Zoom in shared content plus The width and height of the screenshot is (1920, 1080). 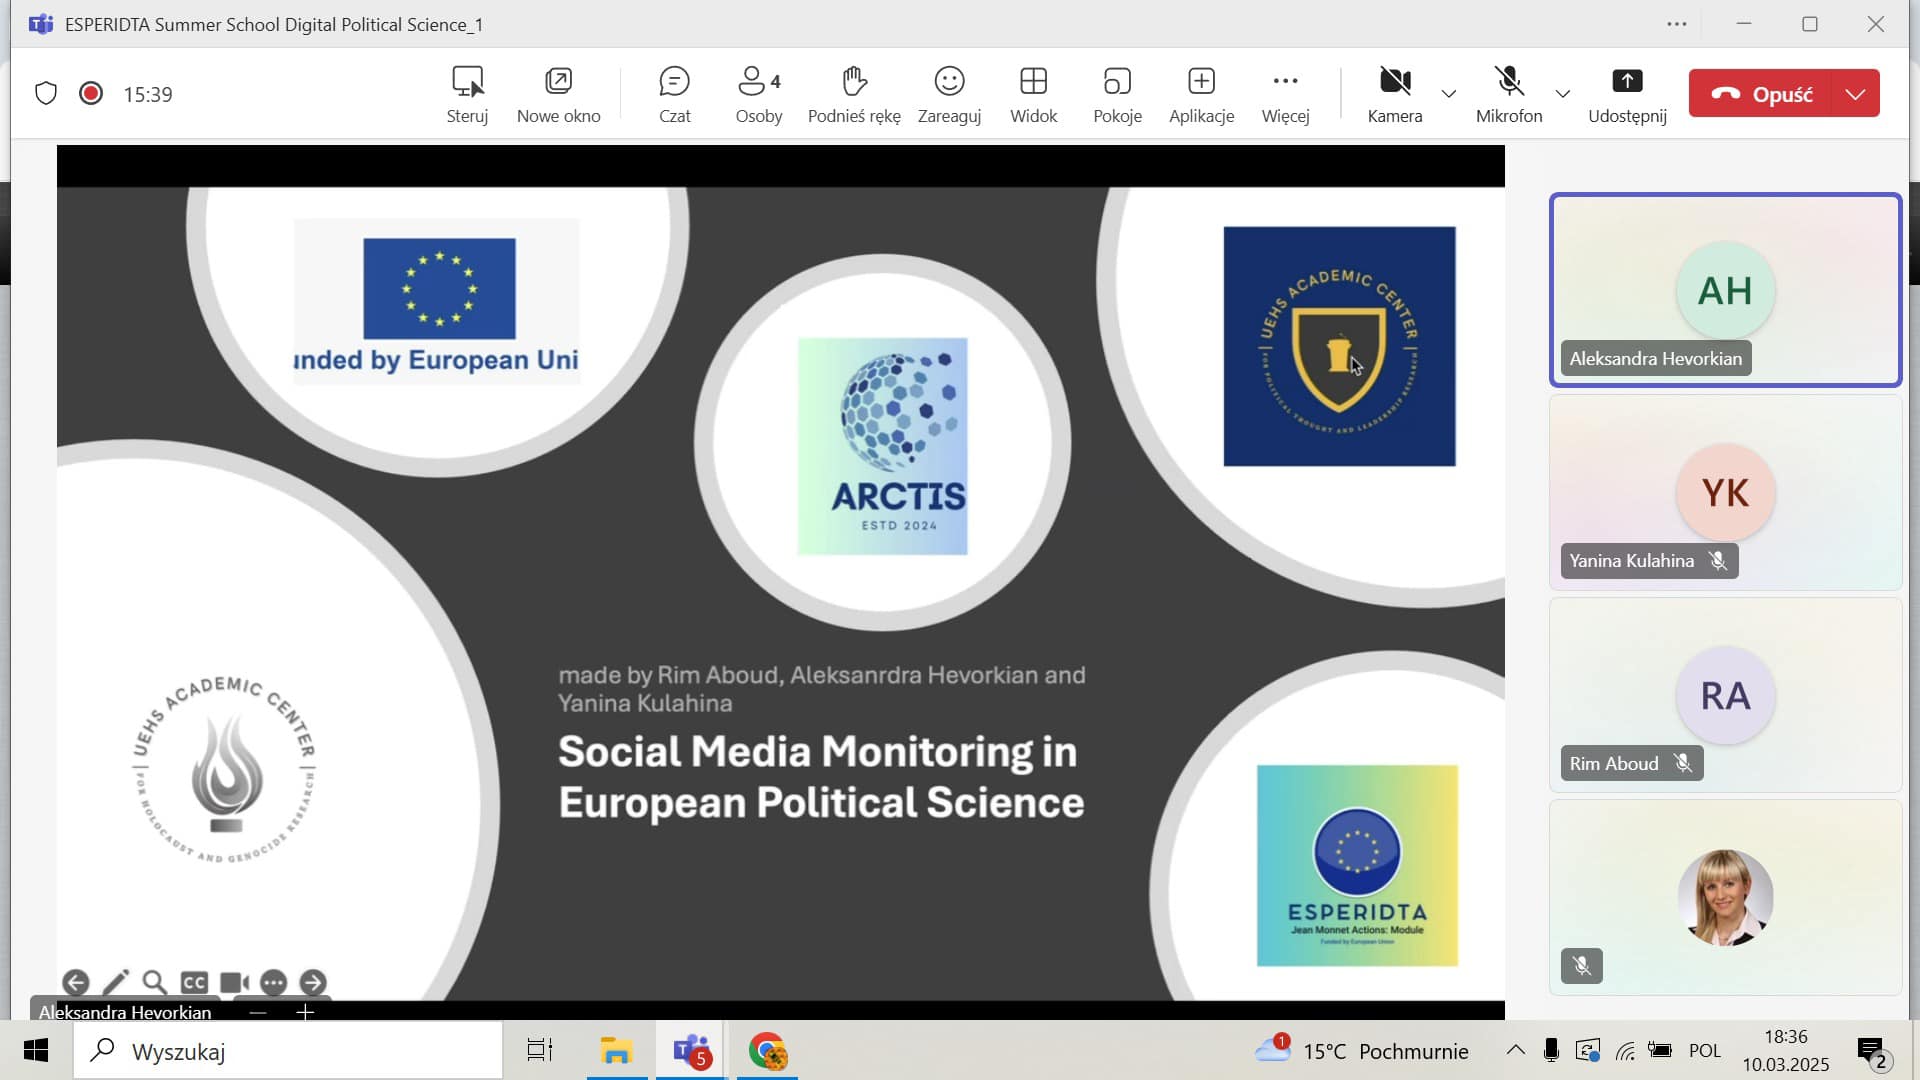[305, 1012]
